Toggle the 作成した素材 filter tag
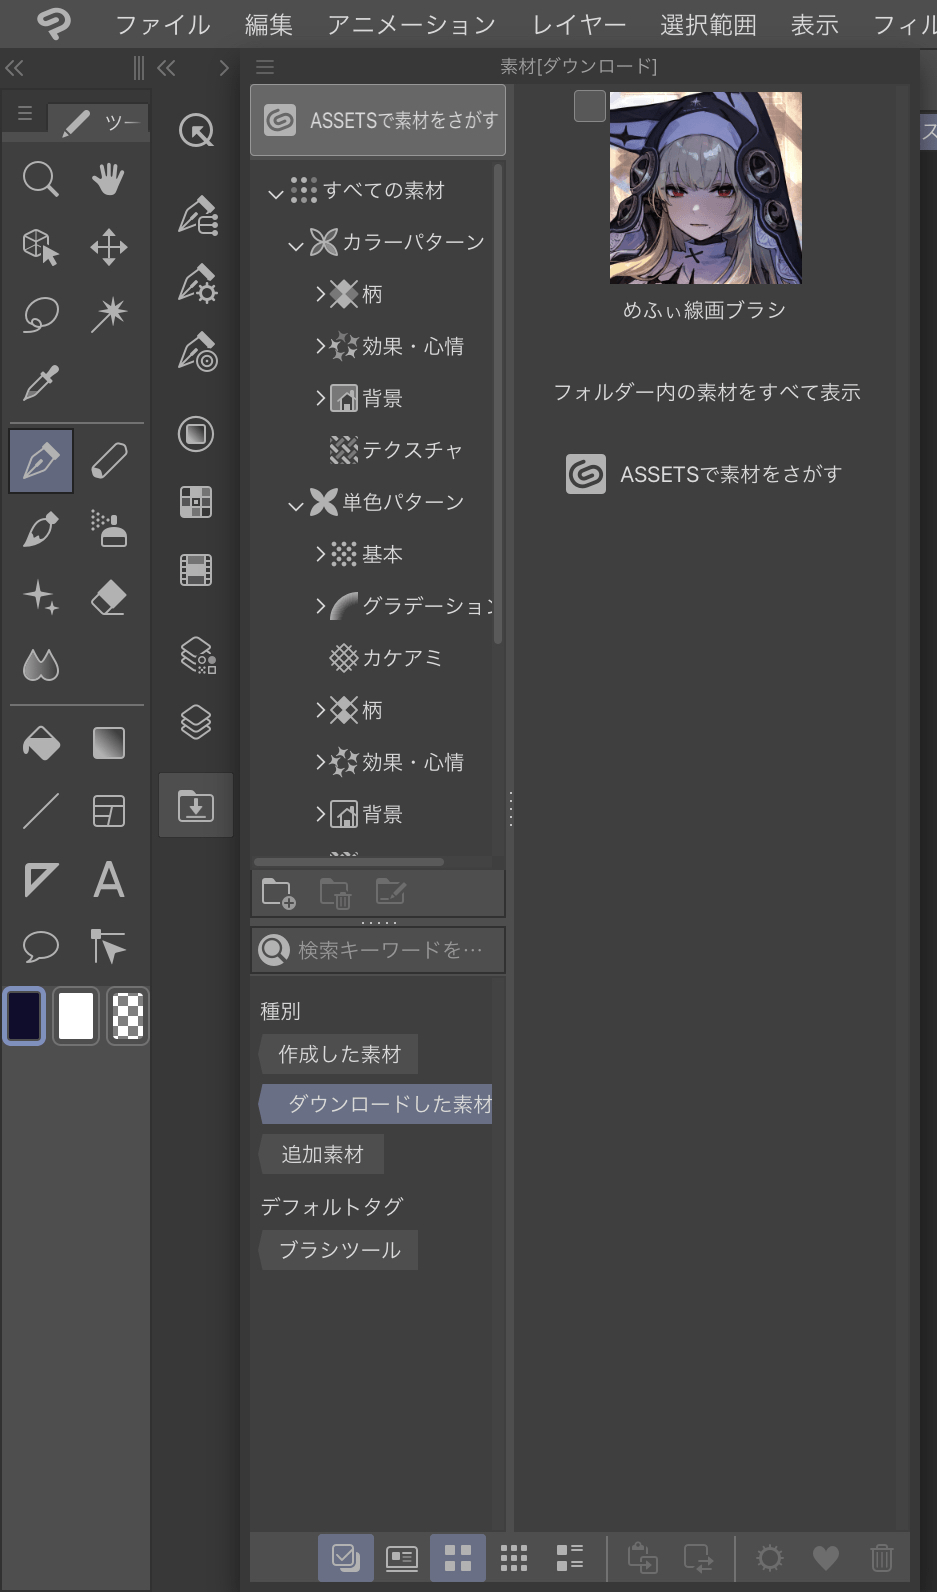Viewport: 937px width, 1592px height. click(x=338, y=1054)
